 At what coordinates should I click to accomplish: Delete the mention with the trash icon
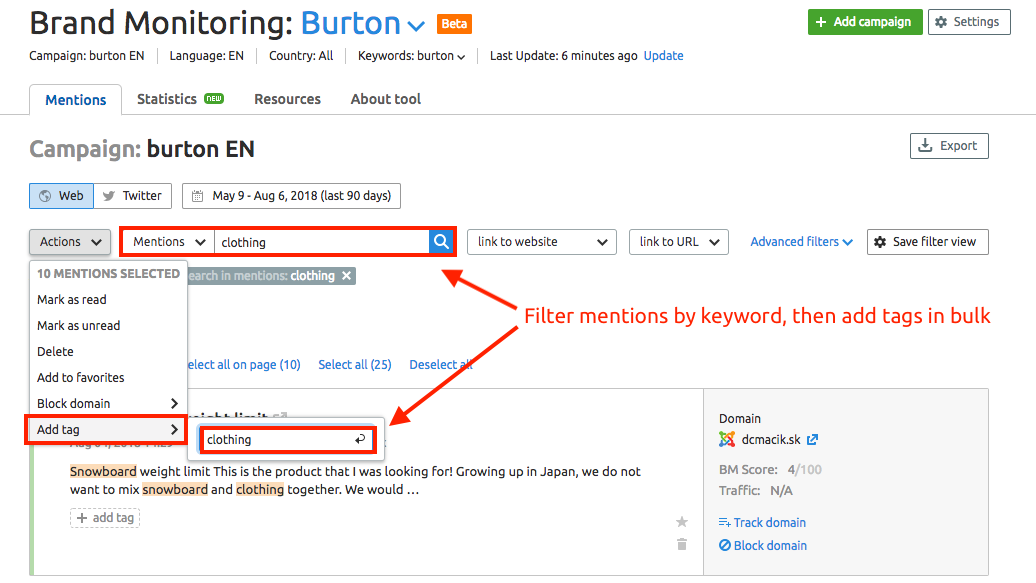point(682,544)
